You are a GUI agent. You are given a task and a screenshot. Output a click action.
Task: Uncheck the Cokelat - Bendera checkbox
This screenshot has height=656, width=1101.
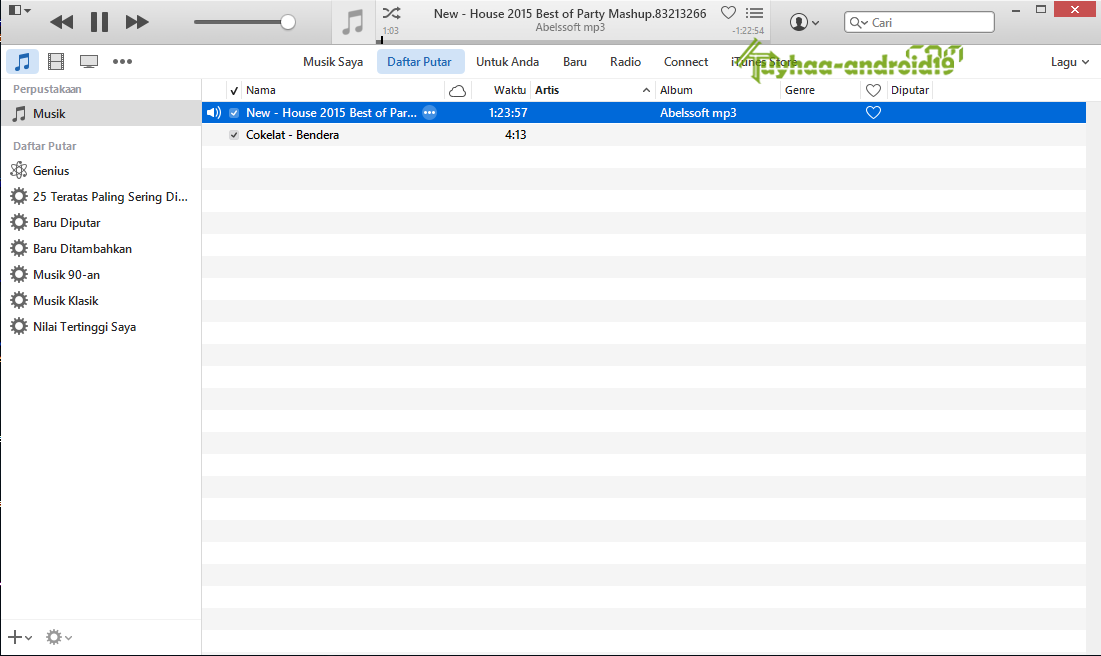(234, 135)
